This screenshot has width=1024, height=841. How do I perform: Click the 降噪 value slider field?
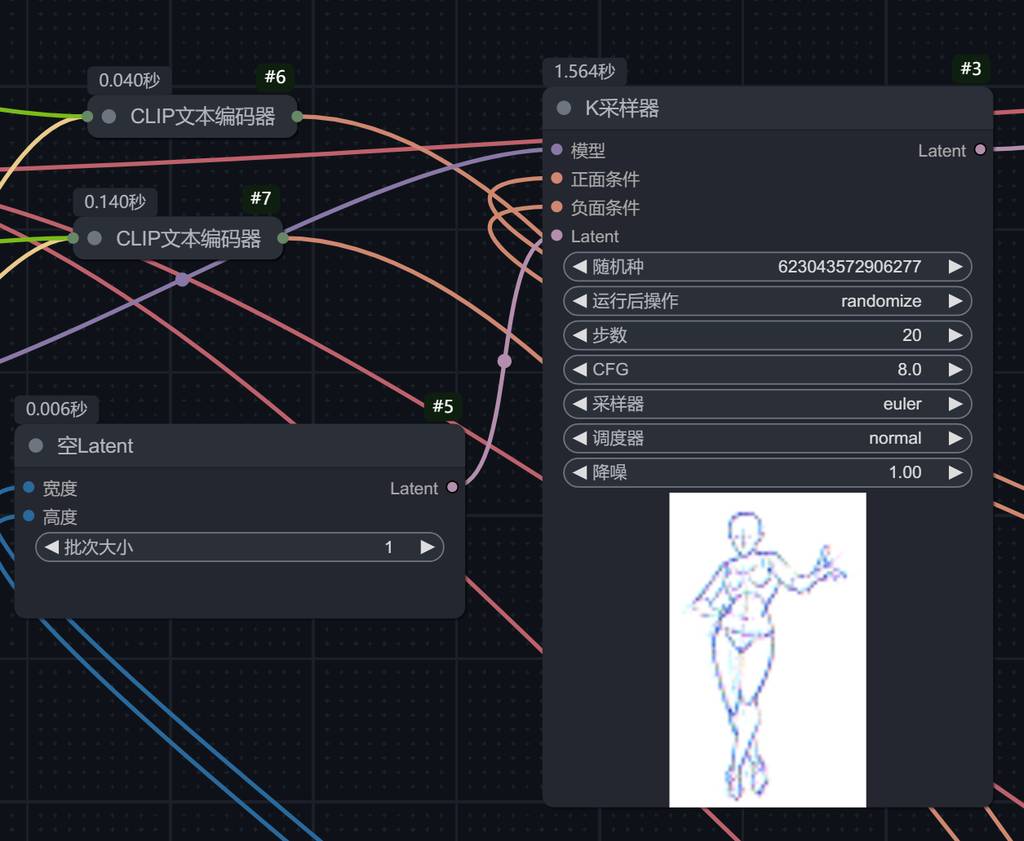(767, 472)
